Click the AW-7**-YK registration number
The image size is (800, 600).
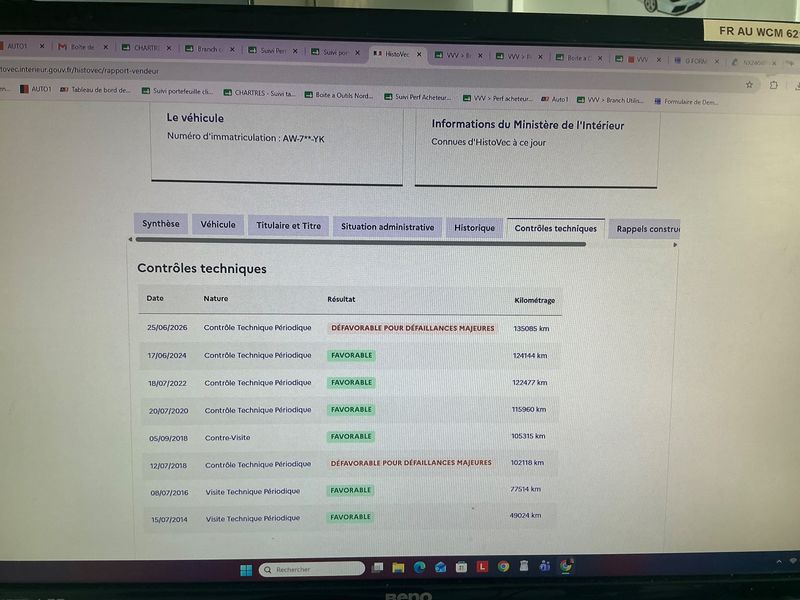tap(304, 138)
